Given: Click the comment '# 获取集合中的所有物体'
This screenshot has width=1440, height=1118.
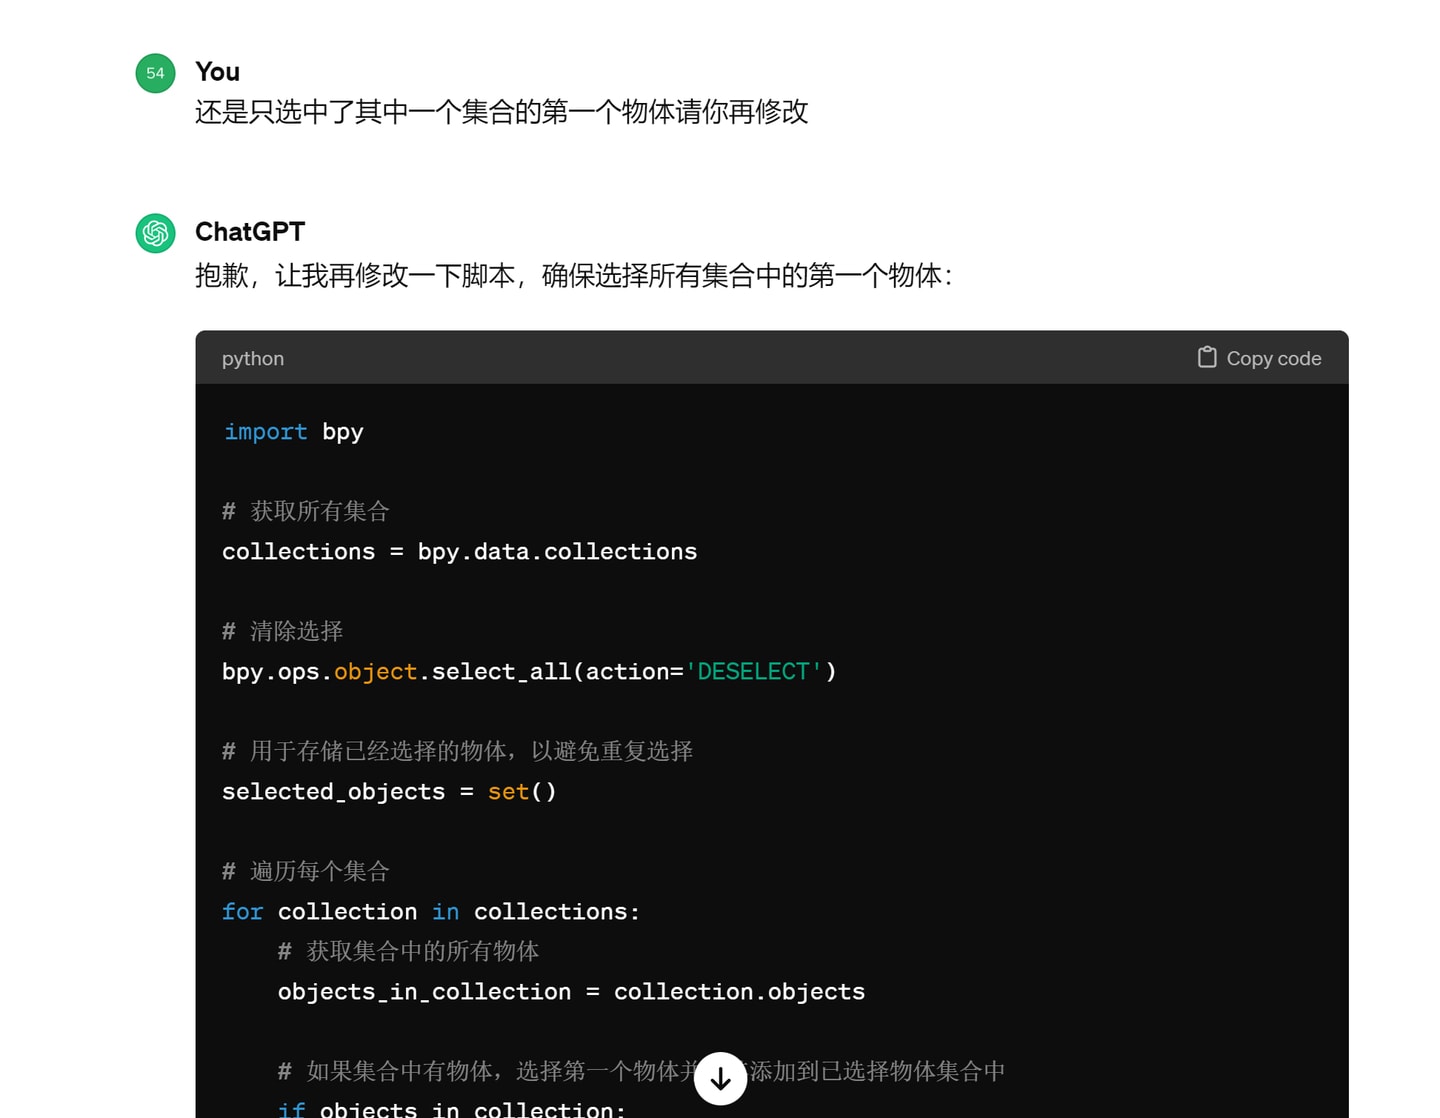Looking at the screenshot, I should 408,952.
